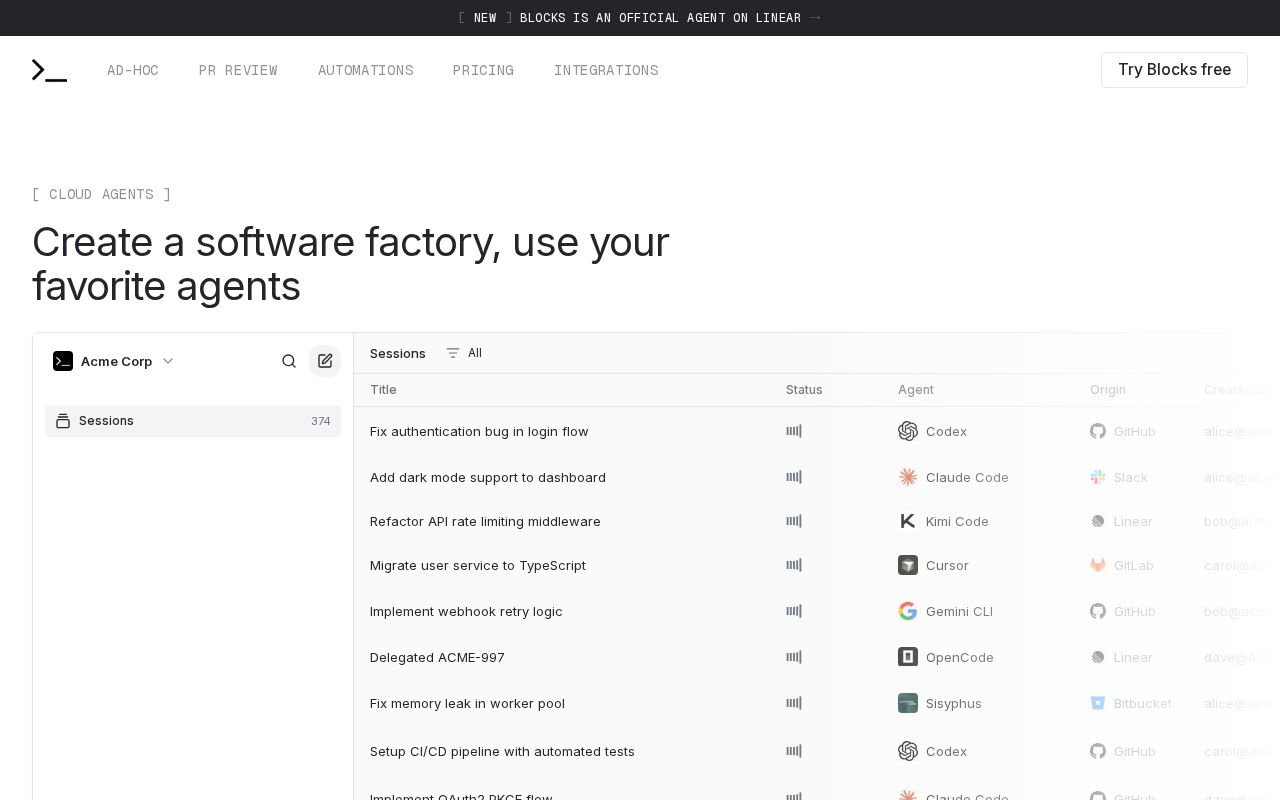Click the Bitbucket origin icon
The image size is (1280, 800).
1098,703
